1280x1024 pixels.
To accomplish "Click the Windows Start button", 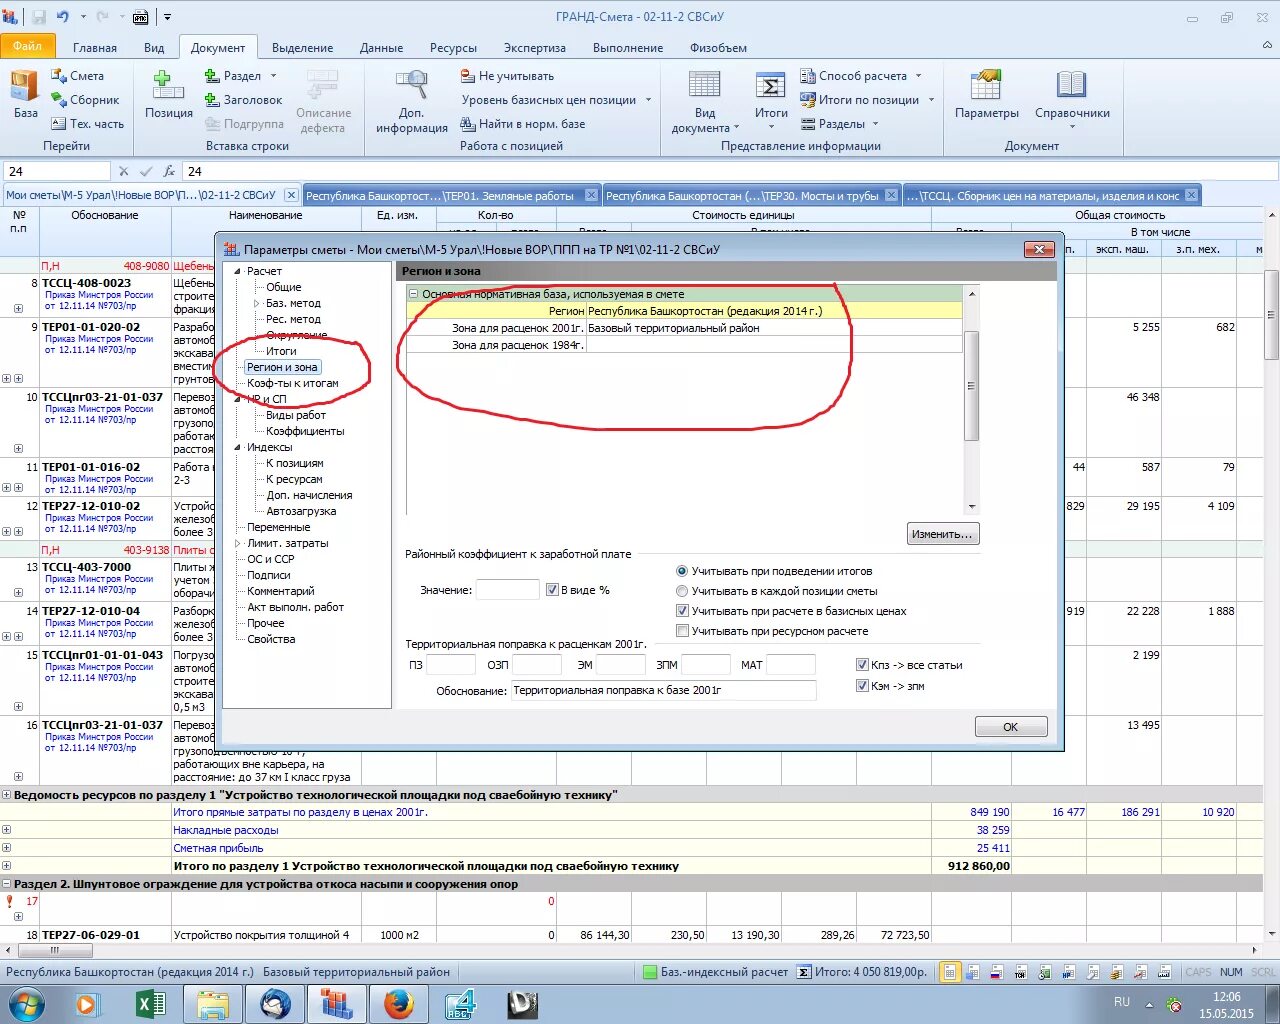I will [27, 1004].
